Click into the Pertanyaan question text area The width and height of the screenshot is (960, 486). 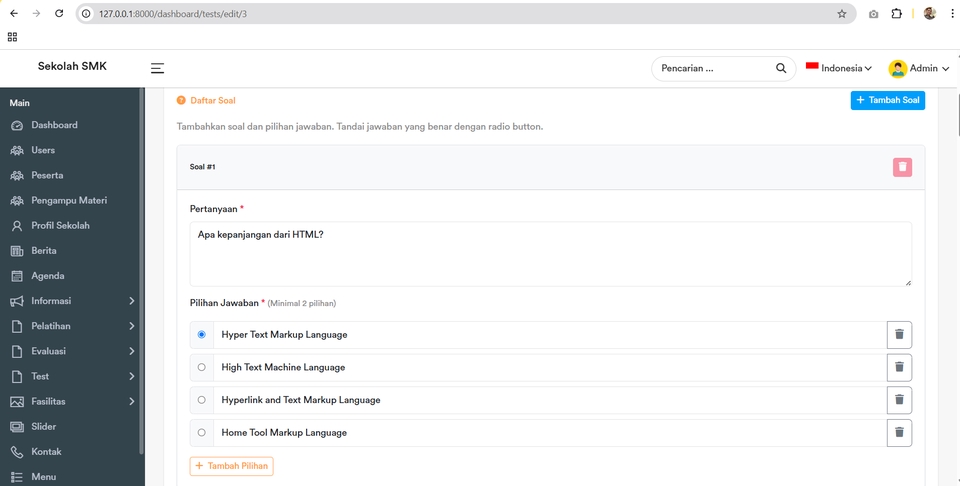(550, 254)
